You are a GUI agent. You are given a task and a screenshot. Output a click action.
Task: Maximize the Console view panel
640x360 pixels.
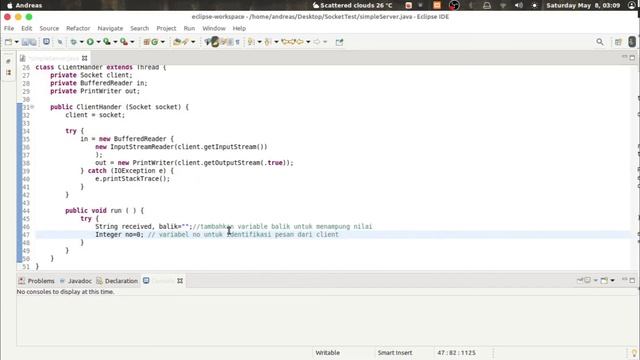pyautogui.click(x=632, y=280)
